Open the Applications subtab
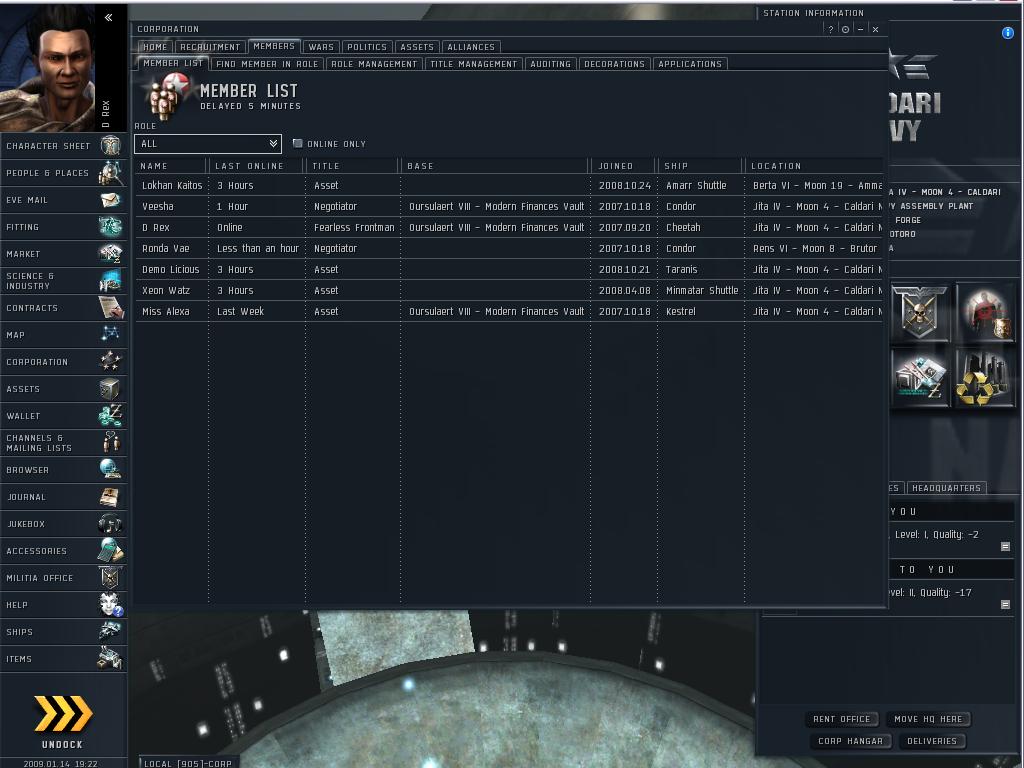Viewport: 1024px width, 768px height. tap(690, 64)
